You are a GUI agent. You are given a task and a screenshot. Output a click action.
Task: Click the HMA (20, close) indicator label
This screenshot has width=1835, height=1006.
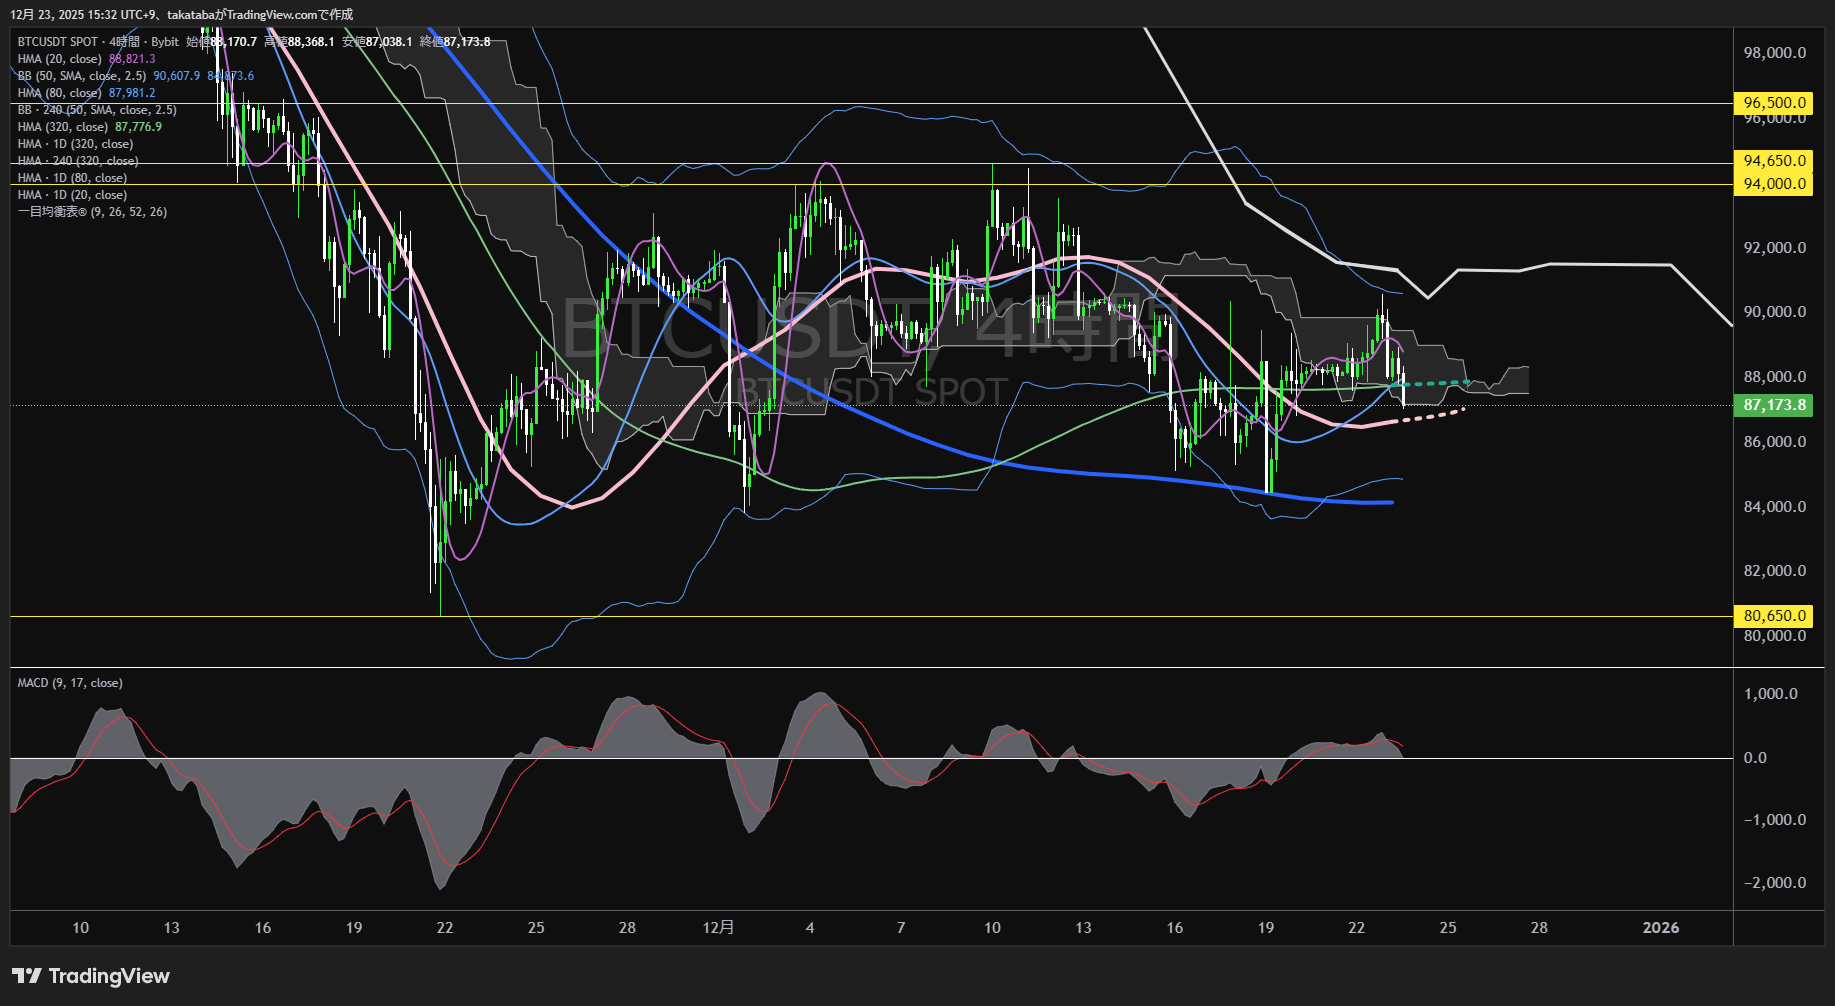pyautogui.click(x=60, y=59)
